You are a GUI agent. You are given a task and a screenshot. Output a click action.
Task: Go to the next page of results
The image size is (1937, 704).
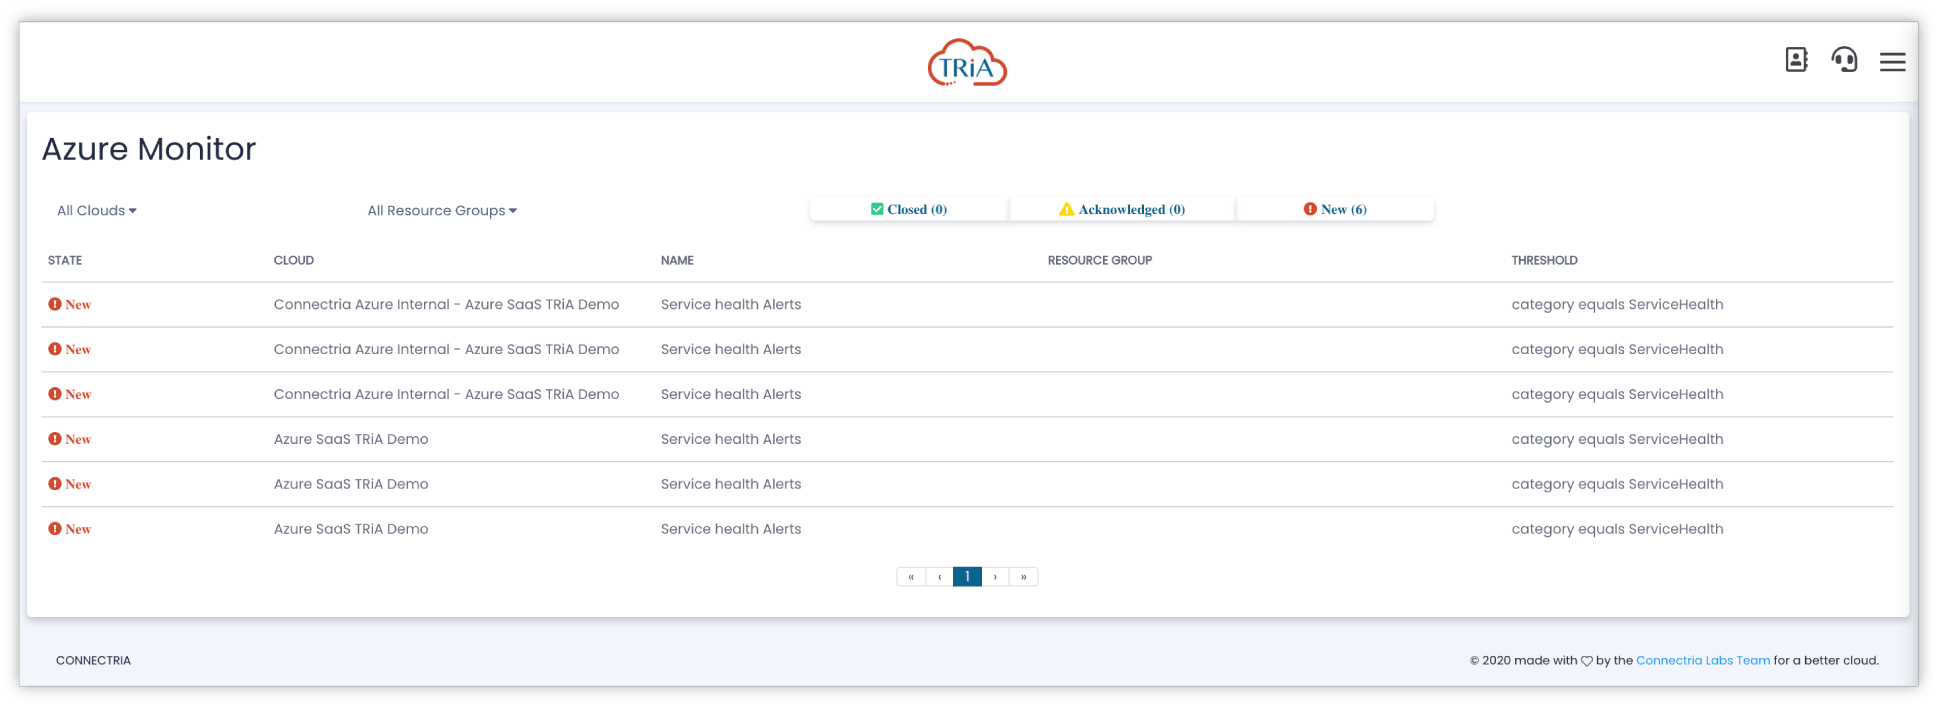[995, 577]
